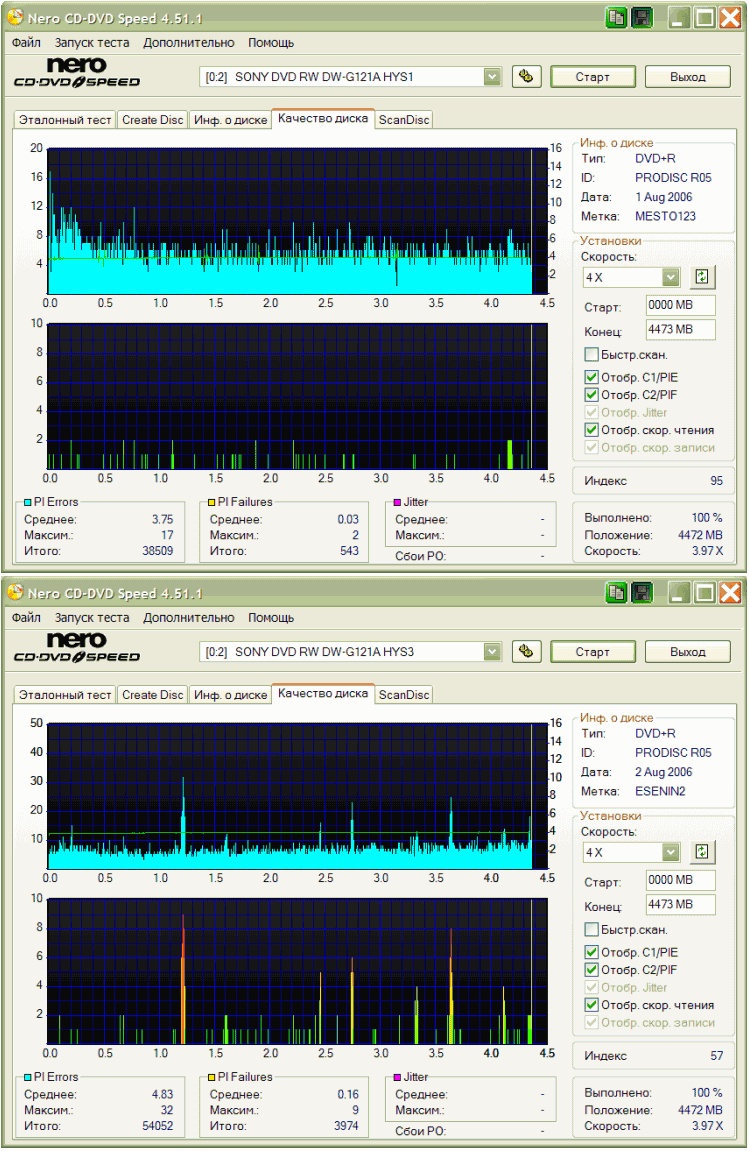The width and height of the screenshot is (749, 1151).
Task: Toggle Отобр. скор. чтения in top window
Action: click(x=592, y=430)
